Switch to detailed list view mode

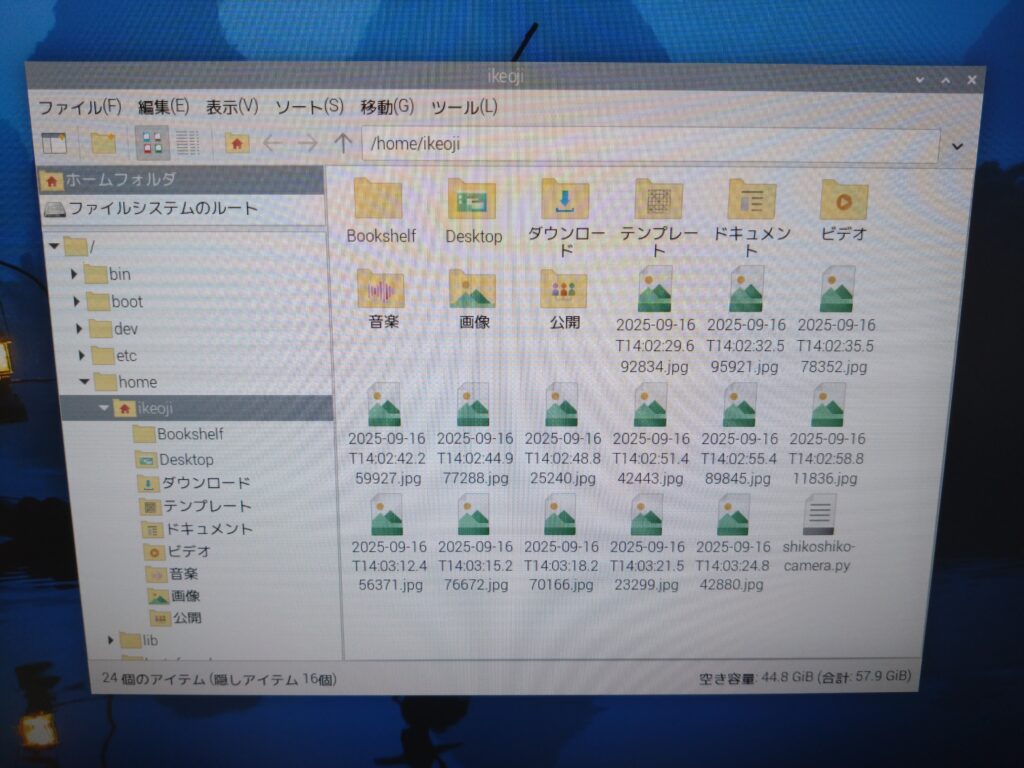(187, 143)
